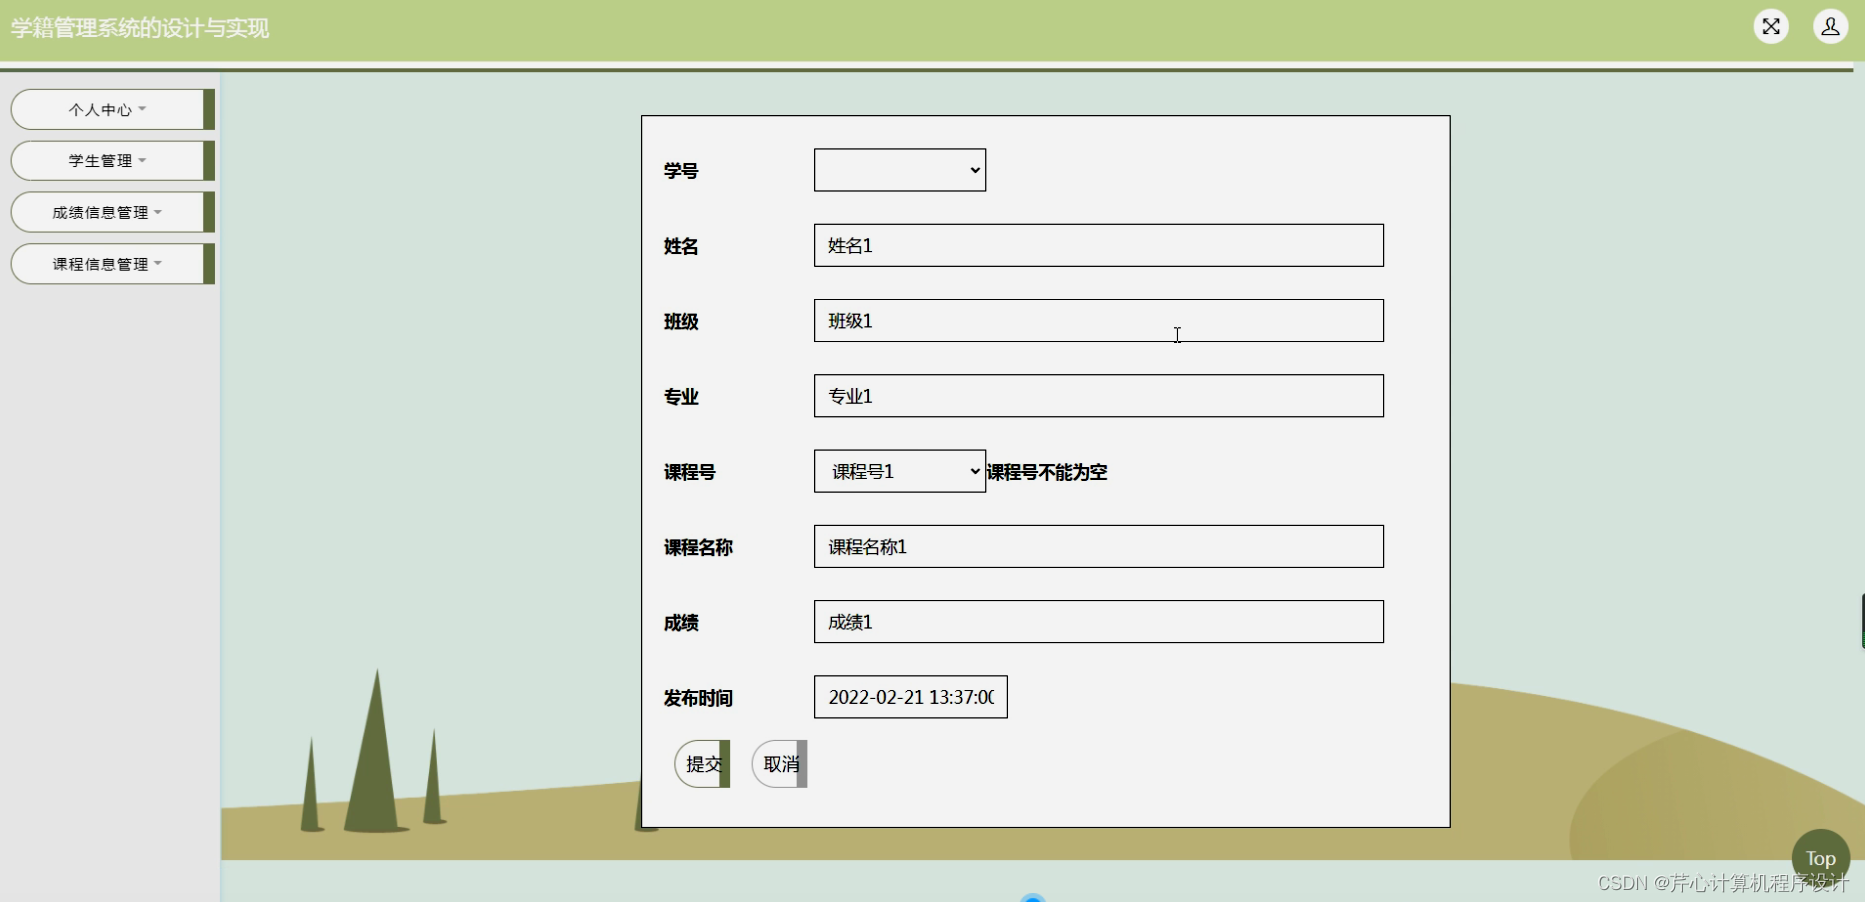
Task: Click the 学籍管理系统的设计与实现 header title
Action: 138,28
